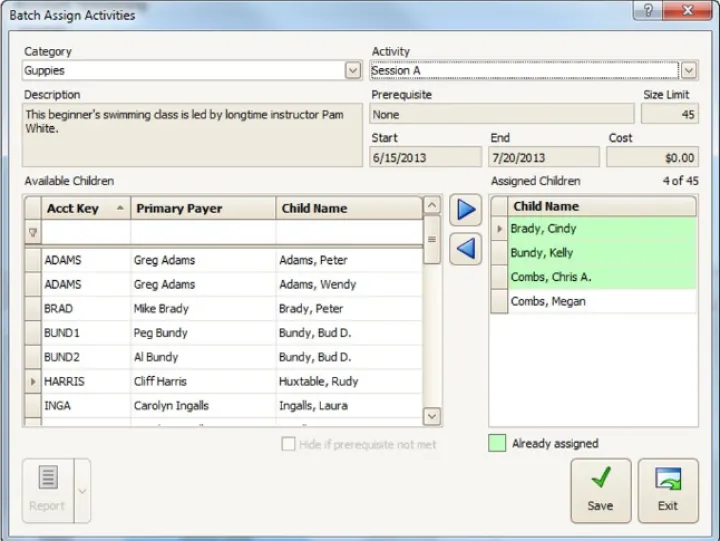Click the Acct Key filter input field
Viewport: 720px width, 541px height.
(85, 232)
